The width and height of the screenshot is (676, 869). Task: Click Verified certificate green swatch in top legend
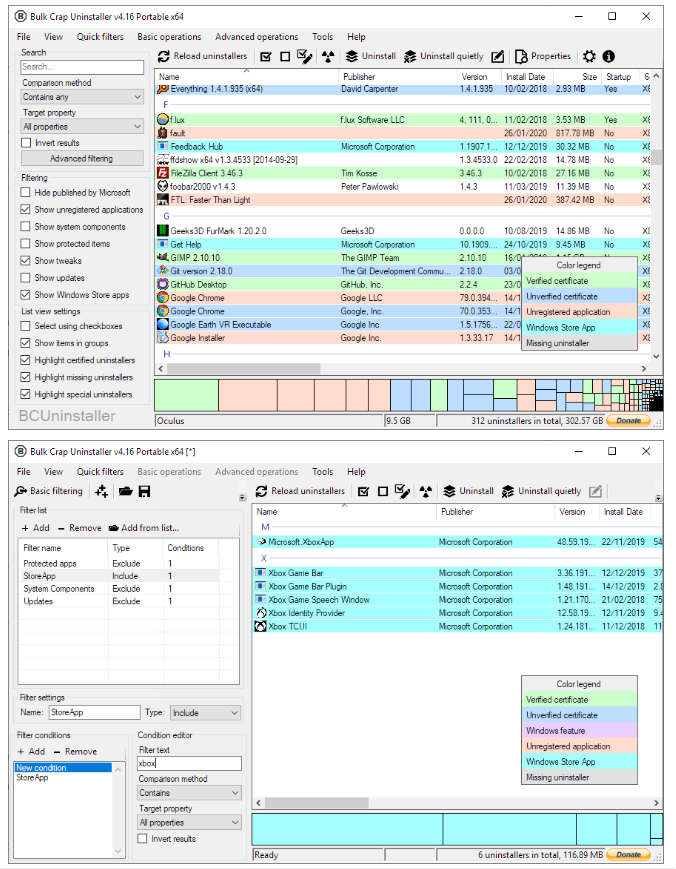[x=579, y=281]
